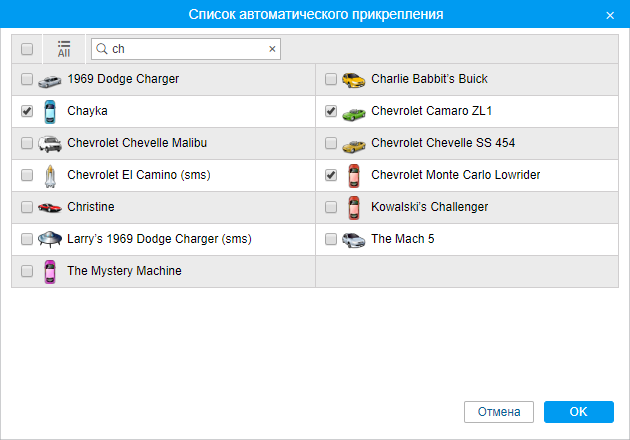Click the Chevrolet Chevelle Malibu van icon
The width and height of the screenshot is (630, 440).
[x=50, y=144]
